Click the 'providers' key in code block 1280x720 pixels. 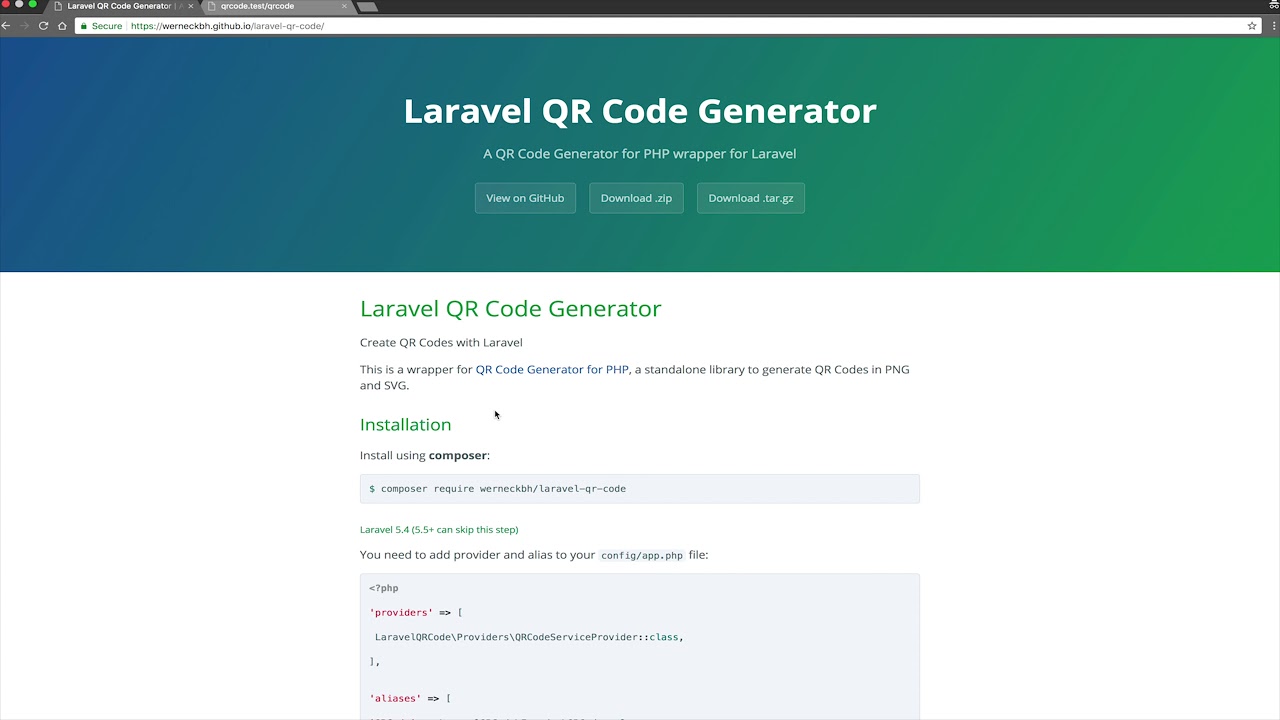(x=401, y=612)
